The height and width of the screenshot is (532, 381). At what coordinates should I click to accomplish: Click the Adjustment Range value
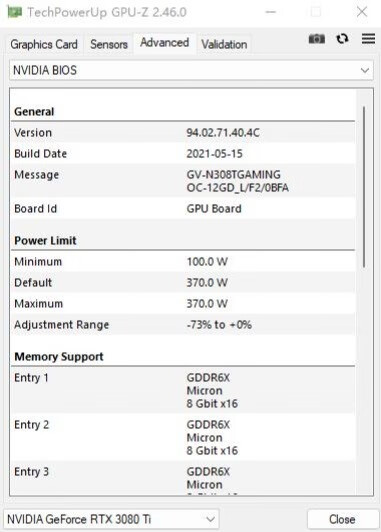point(219,325)
